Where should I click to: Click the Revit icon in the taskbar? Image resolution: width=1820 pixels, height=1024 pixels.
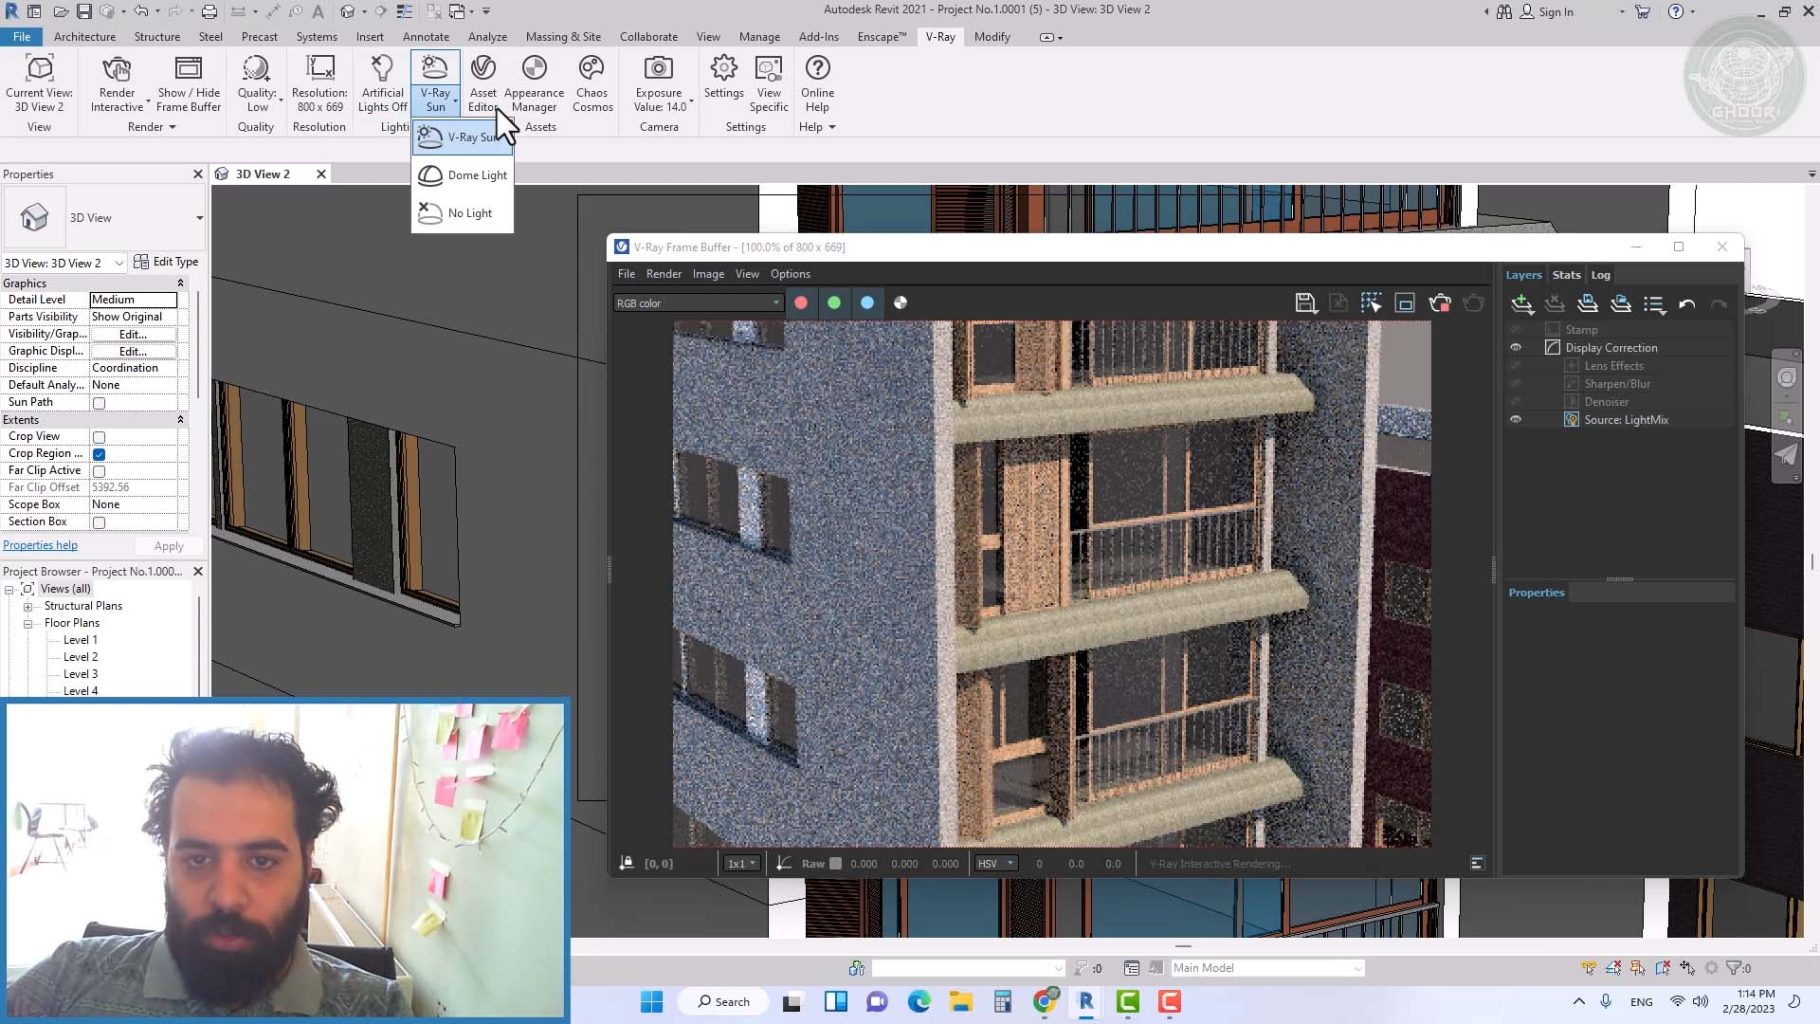1086,1001
